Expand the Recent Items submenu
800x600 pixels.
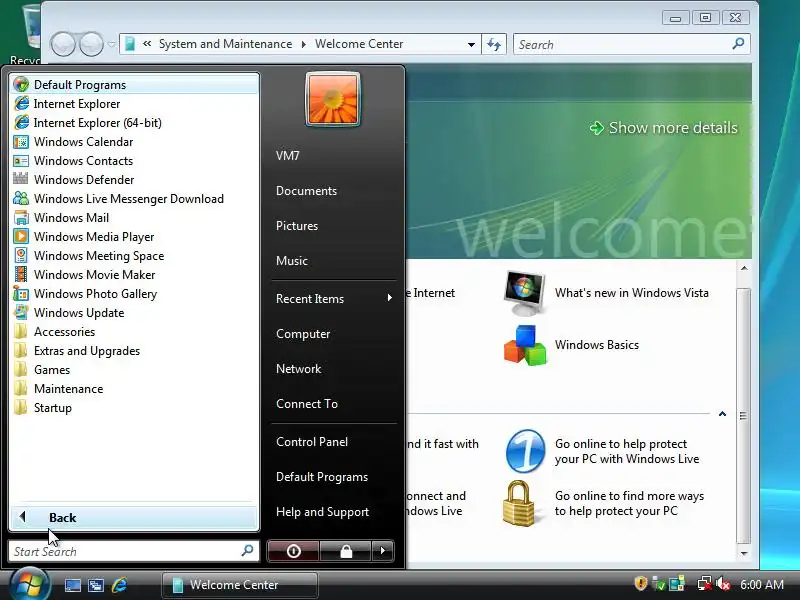click(334, 298)
